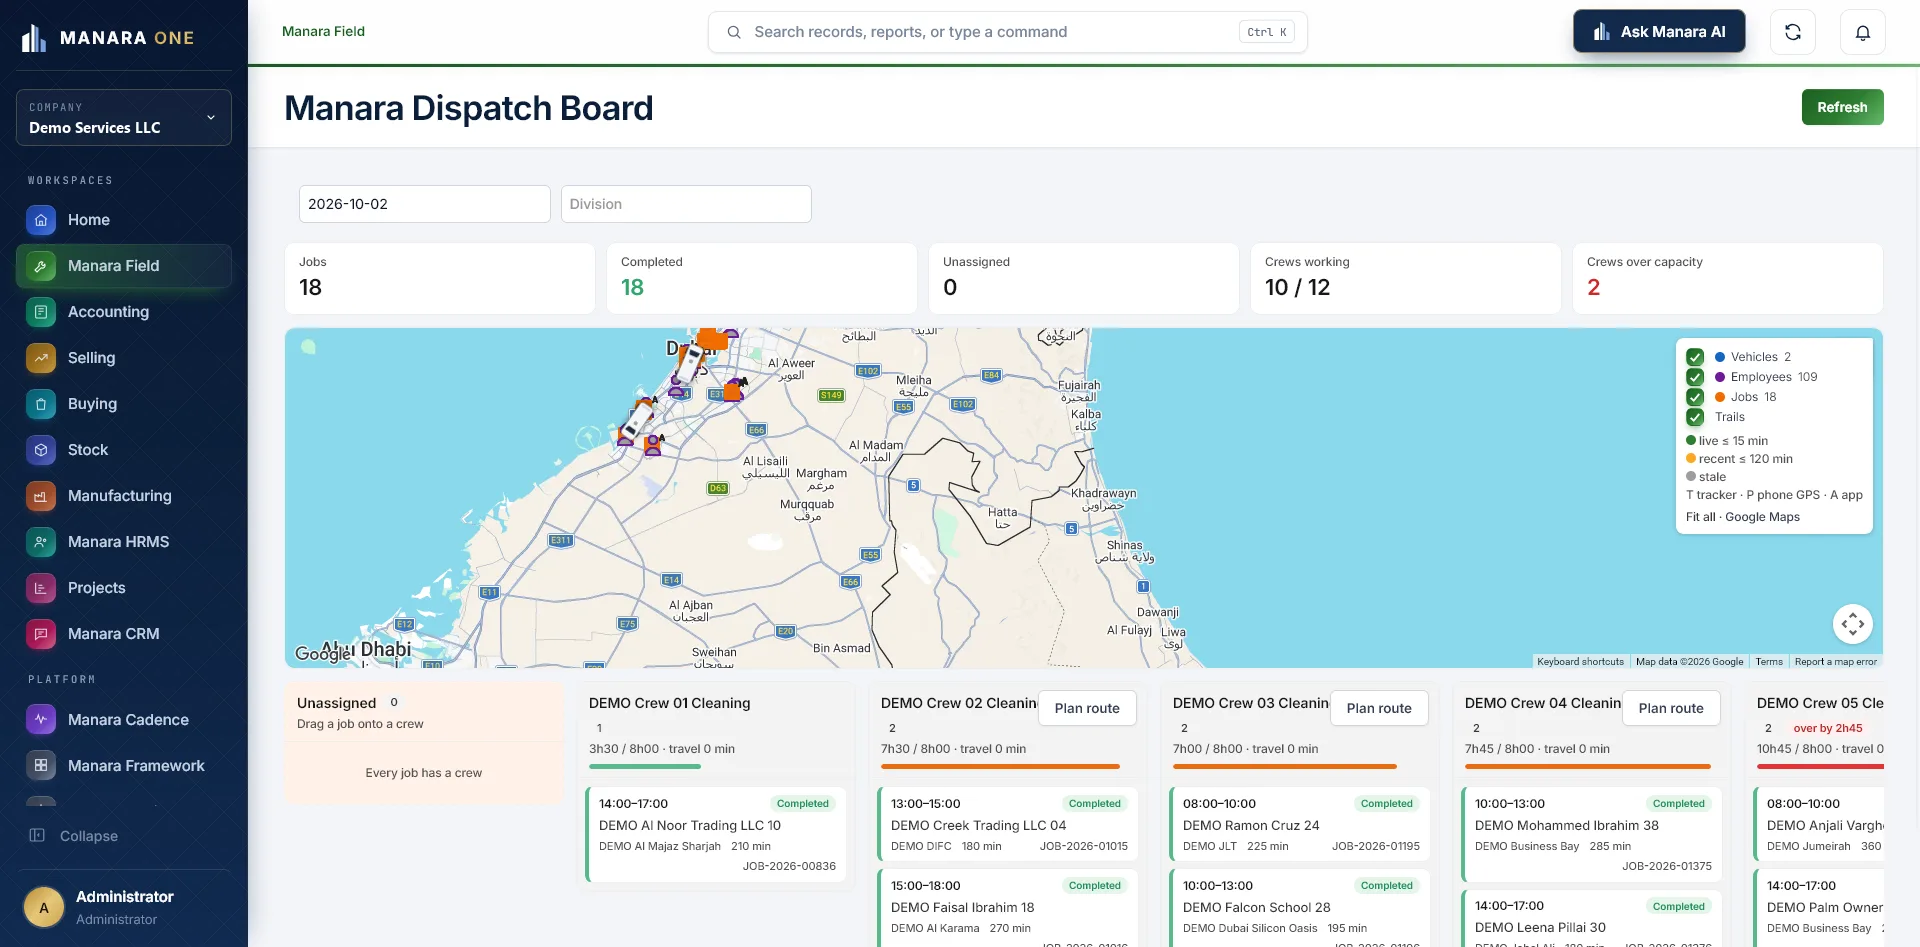
Task: Click Report a map error
Action: (x=1836, y=661)
